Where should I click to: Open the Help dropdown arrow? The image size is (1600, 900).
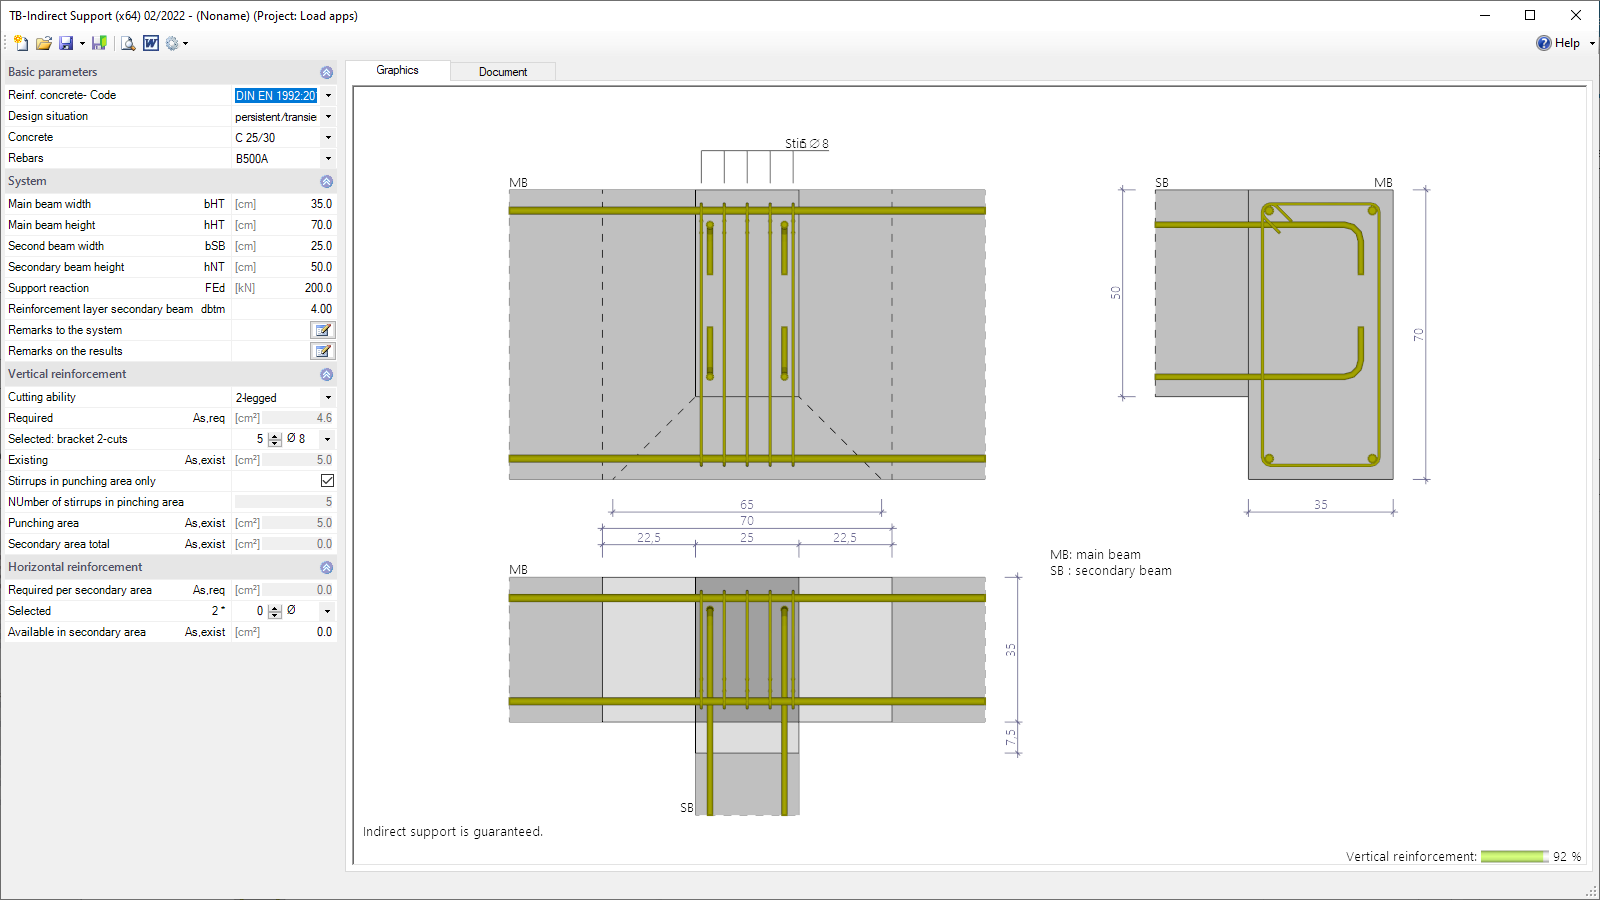point(1592,43)
